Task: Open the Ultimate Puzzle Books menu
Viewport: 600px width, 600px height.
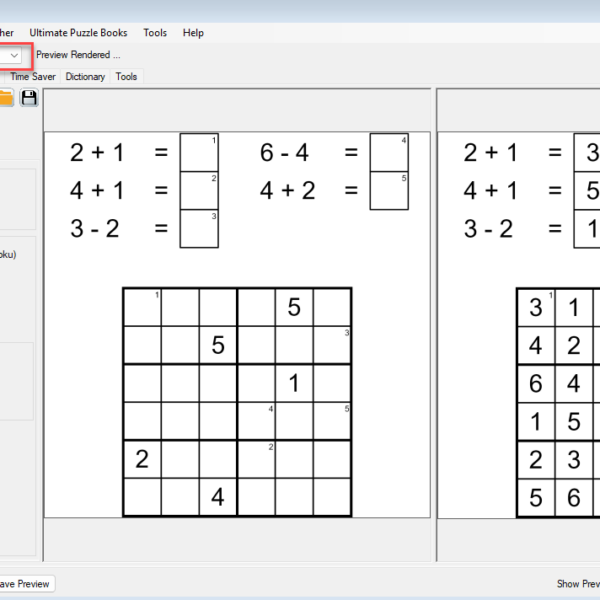Action: point(78,33)
